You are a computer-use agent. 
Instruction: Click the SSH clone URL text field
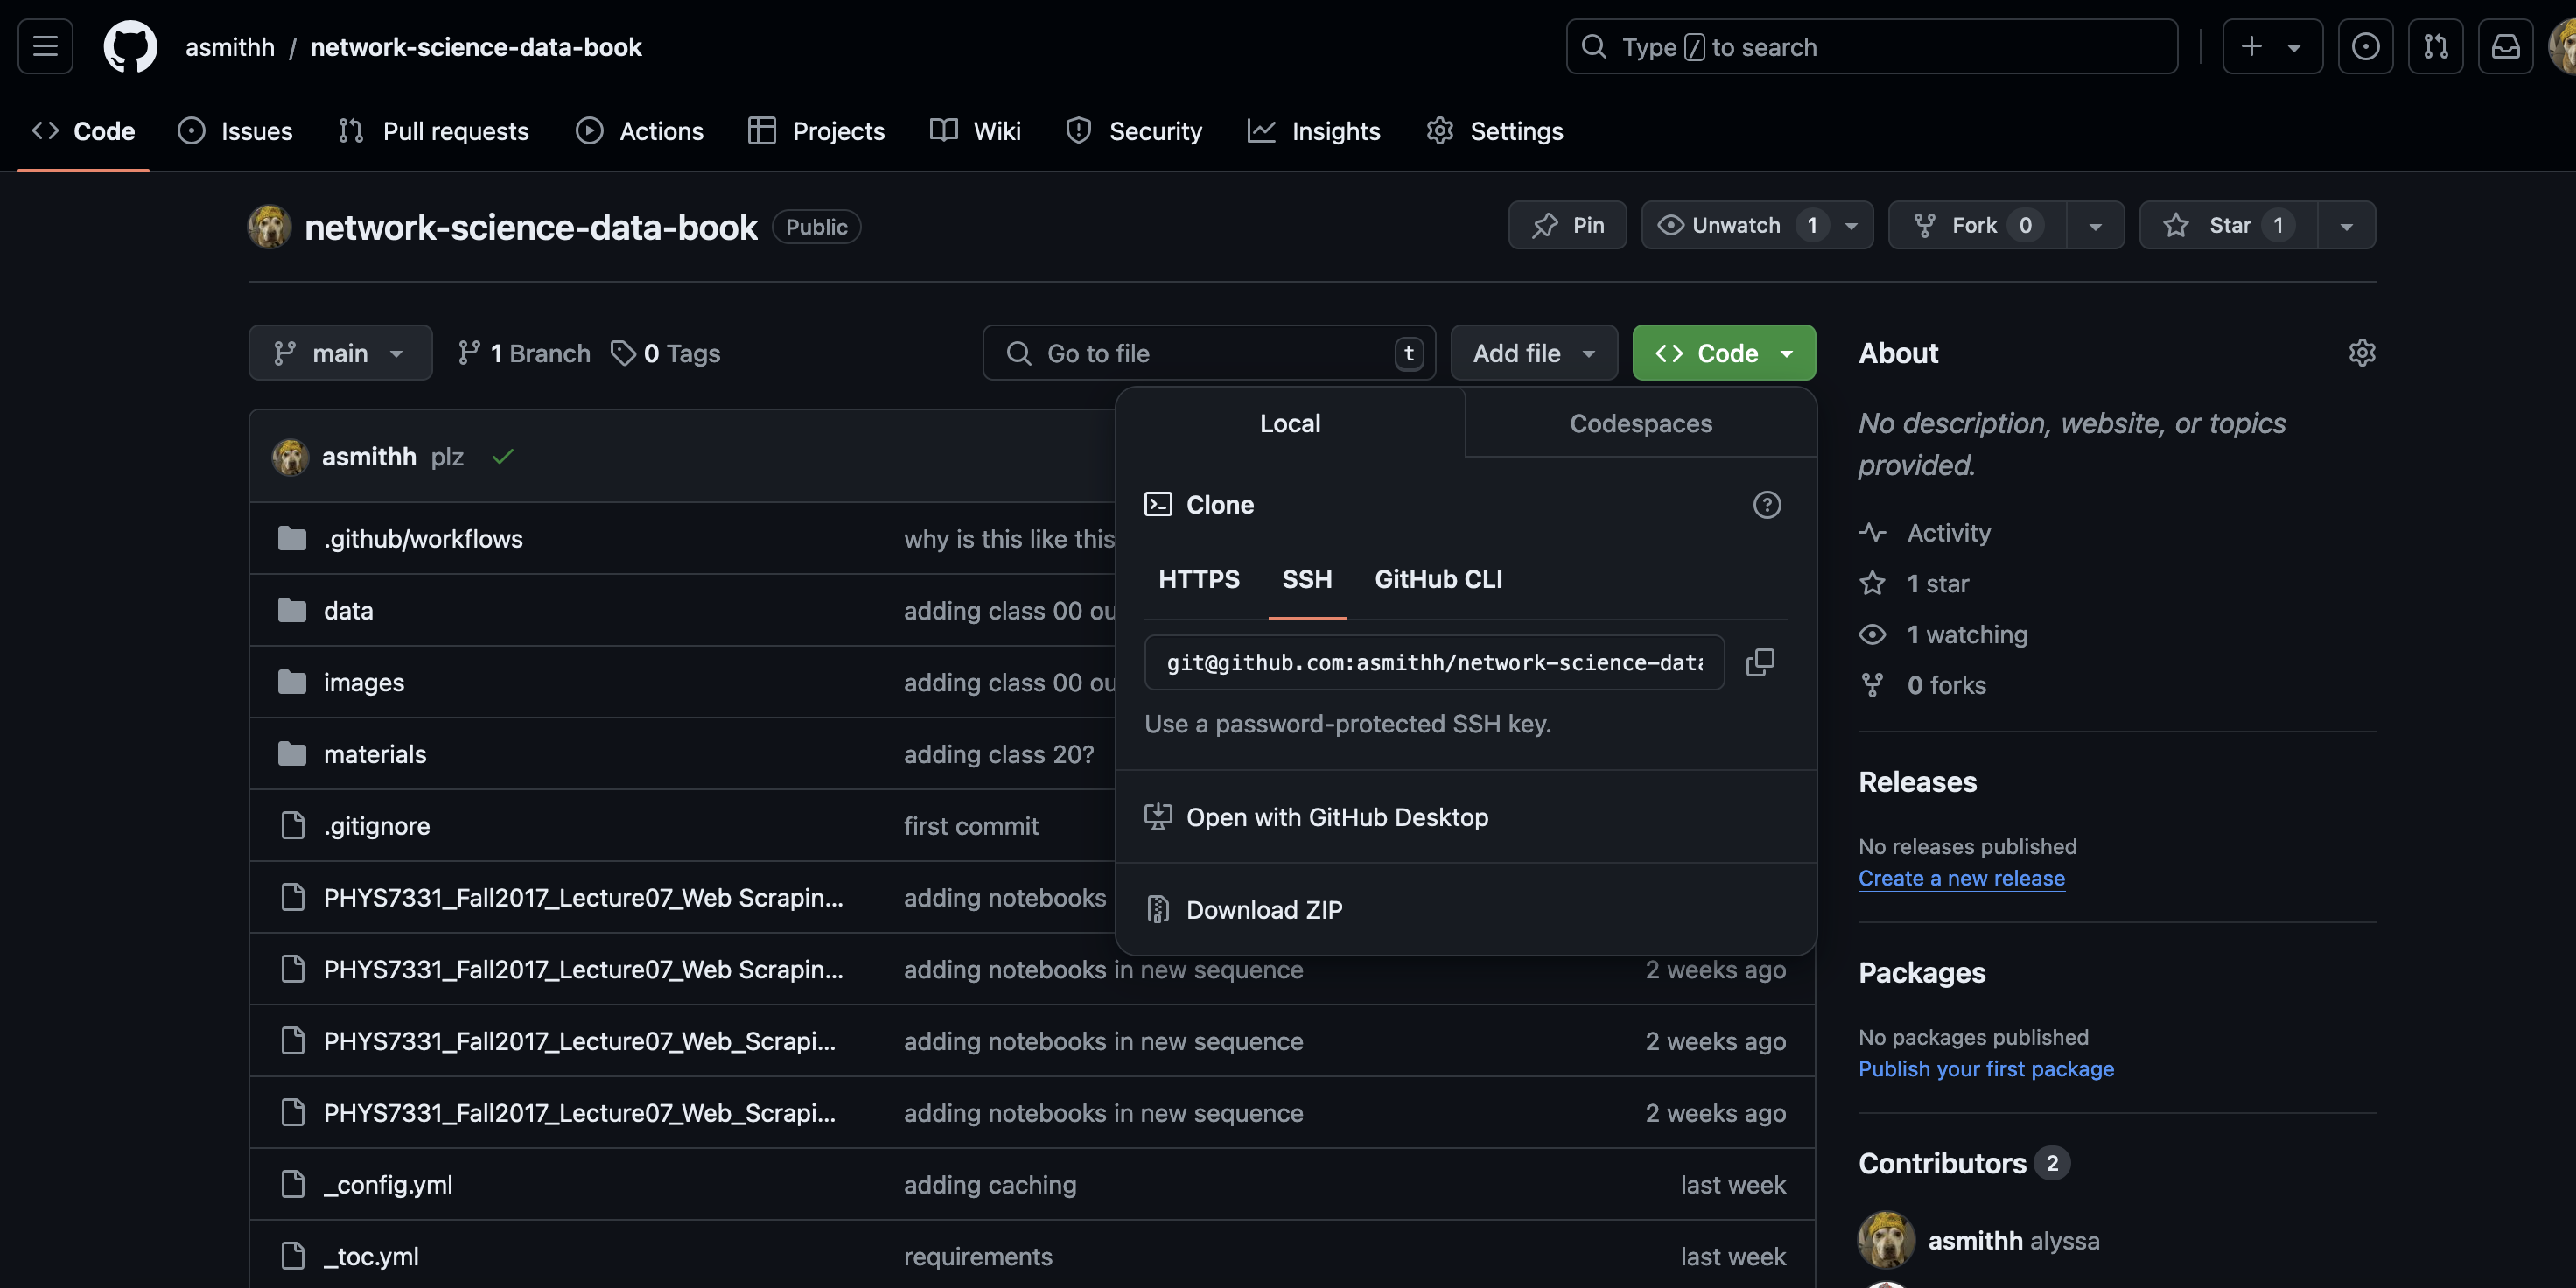click(x=1434, y=662)
